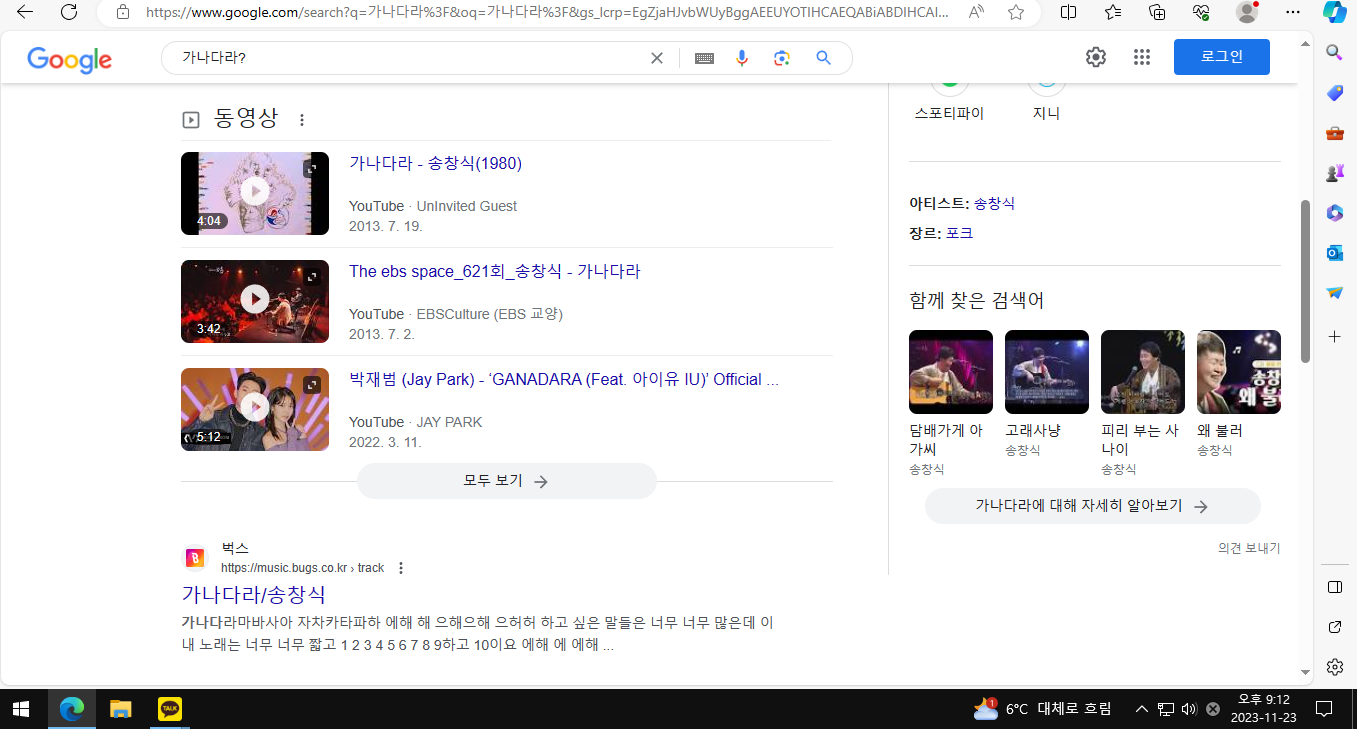
Task: Open the weather widget showing 6°C
Action: (1042, 709)
